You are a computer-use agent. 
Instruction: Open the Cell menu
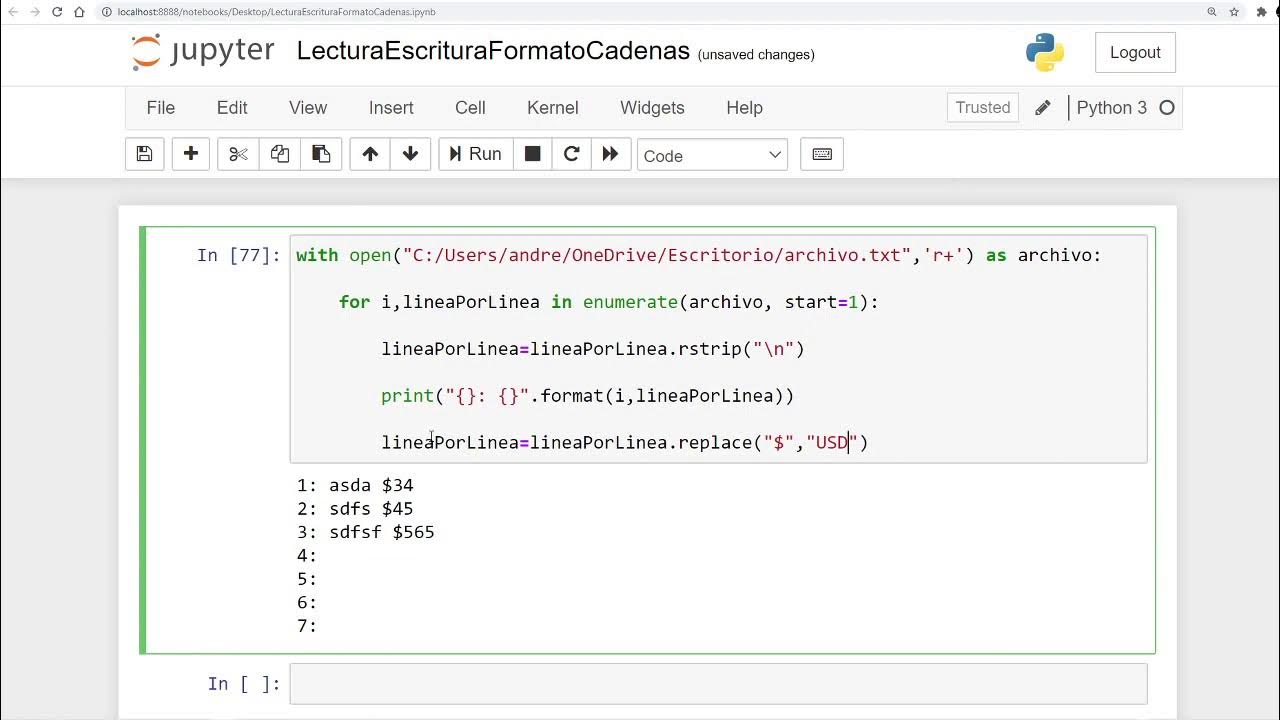[470, 108]
